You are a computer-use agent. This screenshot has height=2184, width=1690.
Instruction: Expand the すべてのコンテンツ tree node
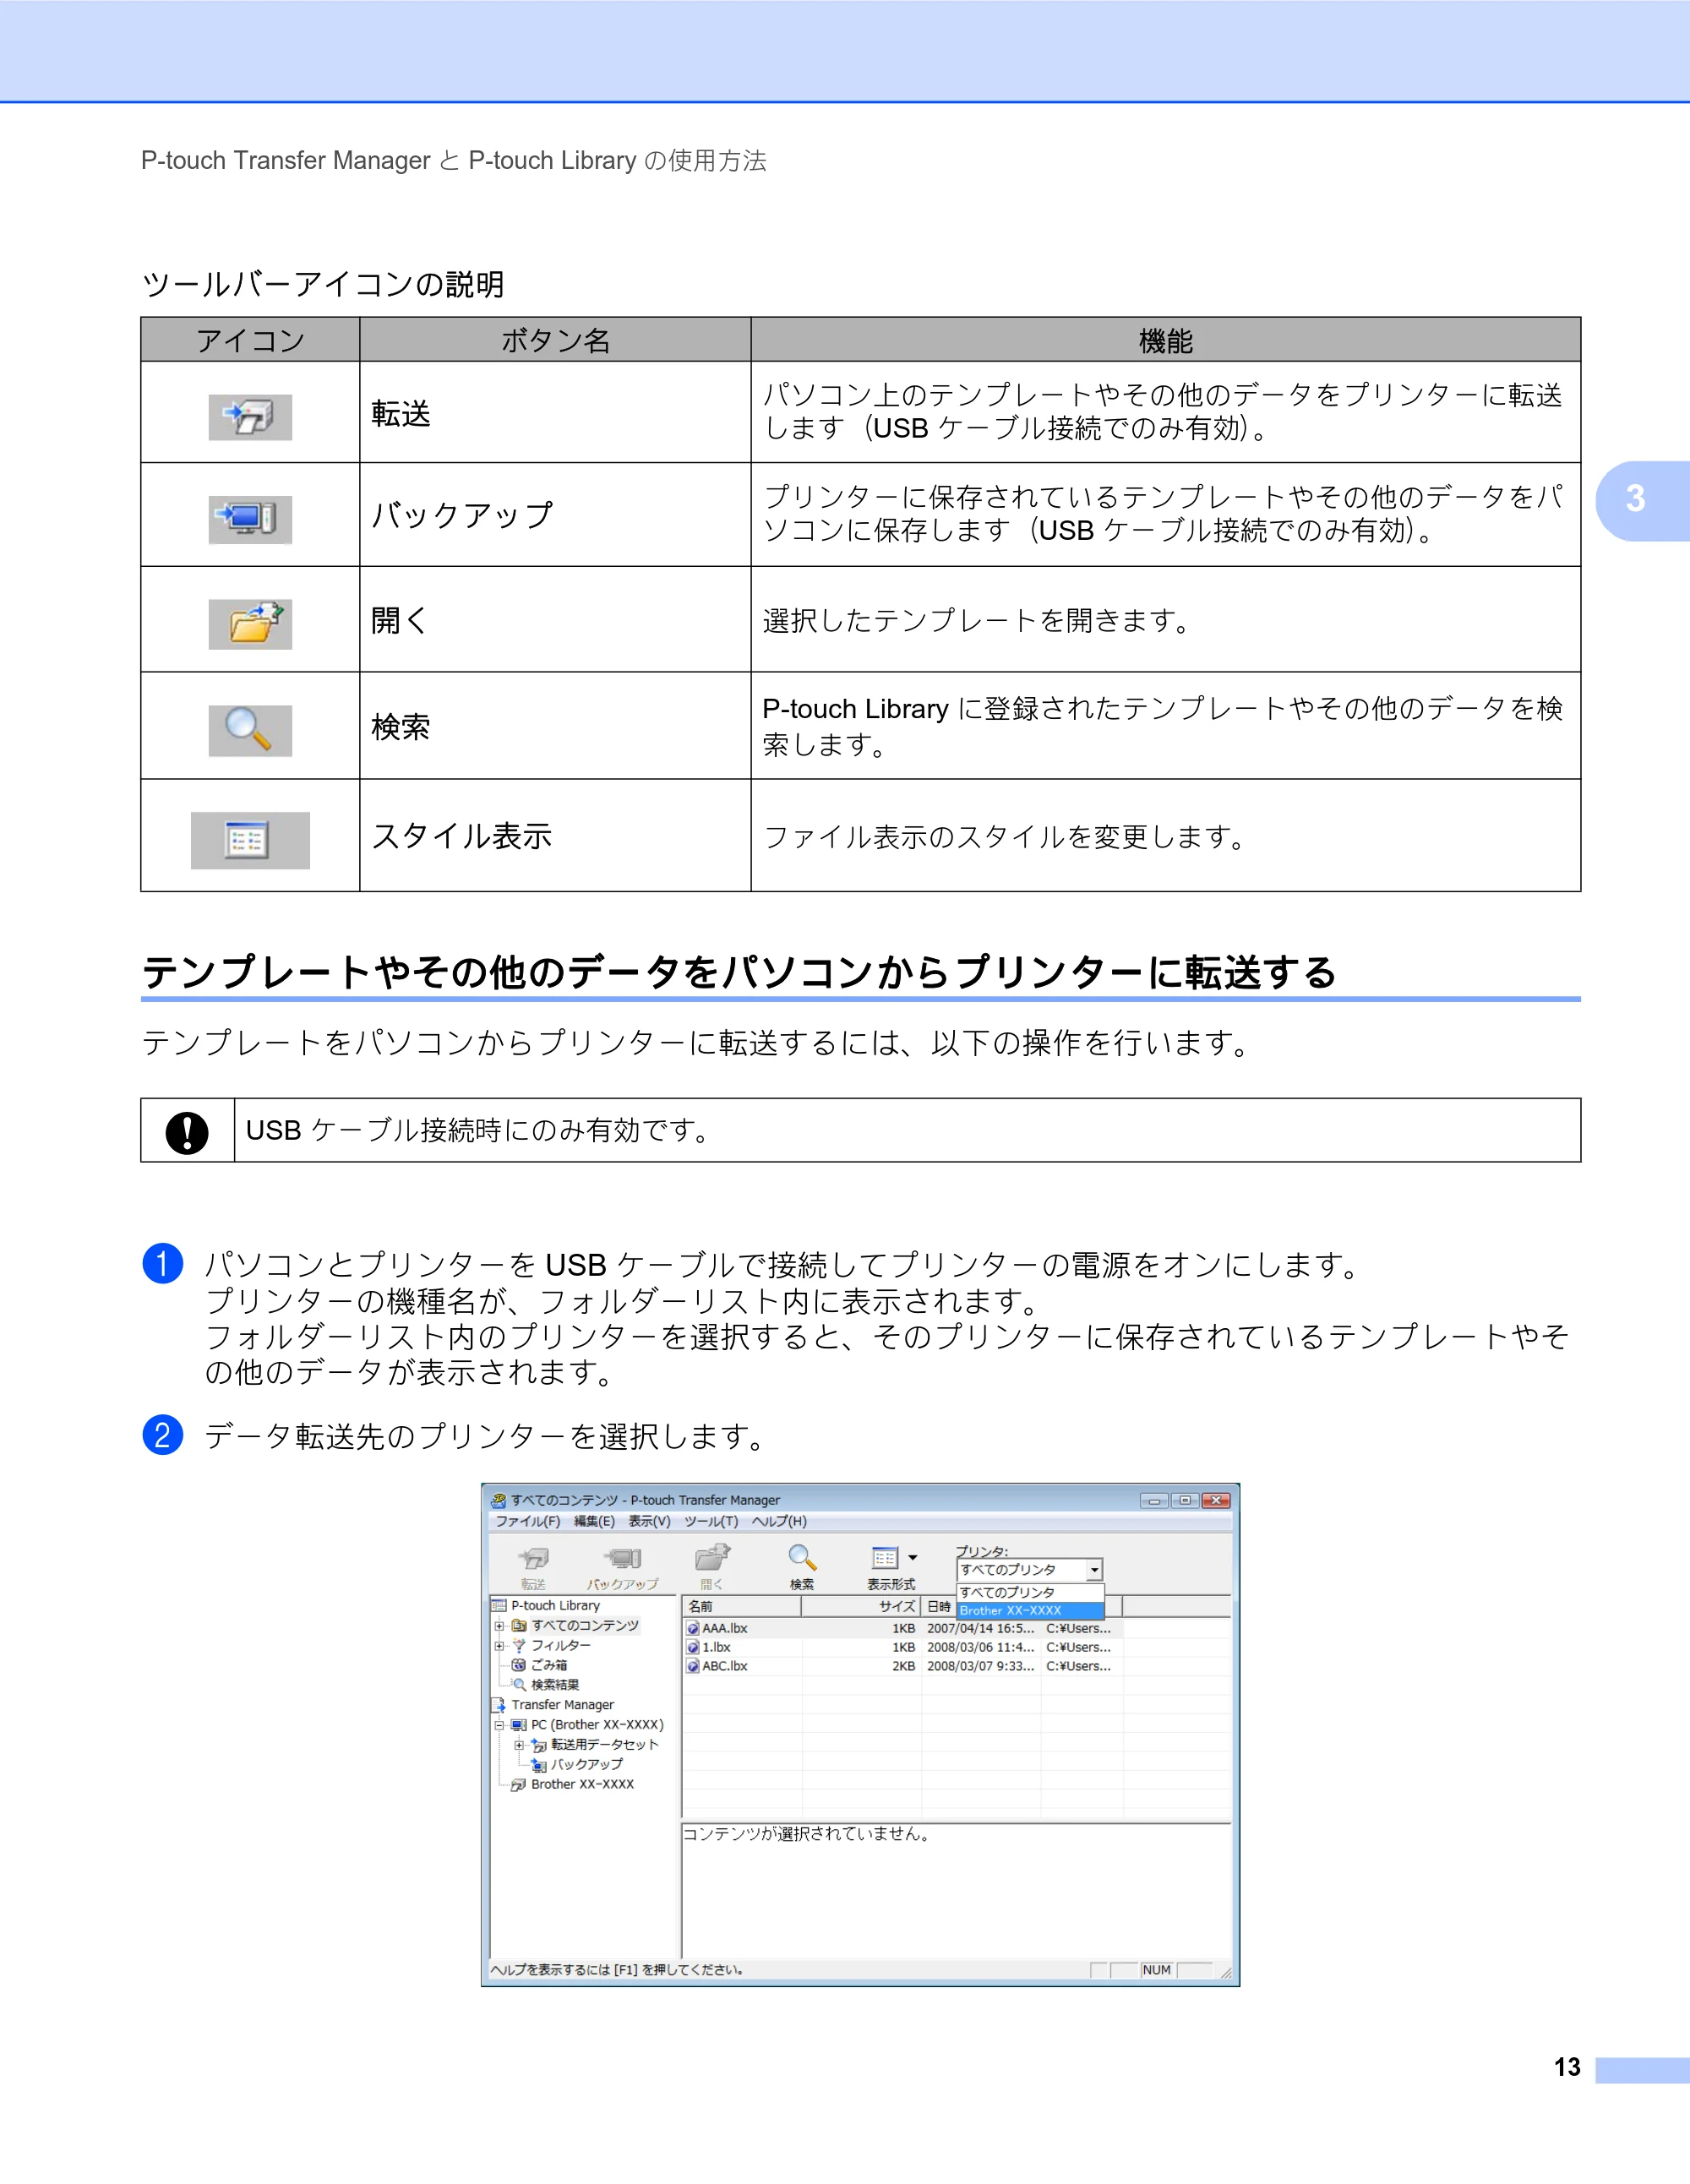pyautogui.click(x=499, y=1626)
